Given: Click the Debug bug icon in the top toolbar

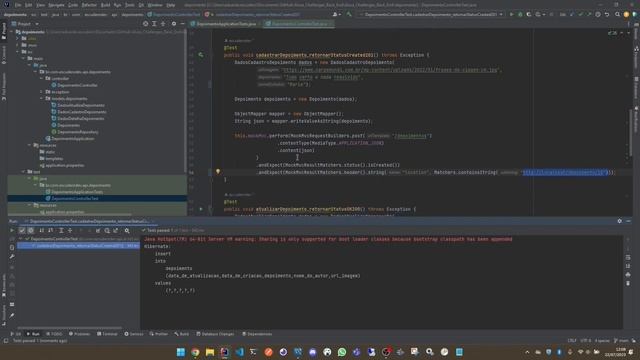Looking at the screenshot, I should tap(520, 14).
